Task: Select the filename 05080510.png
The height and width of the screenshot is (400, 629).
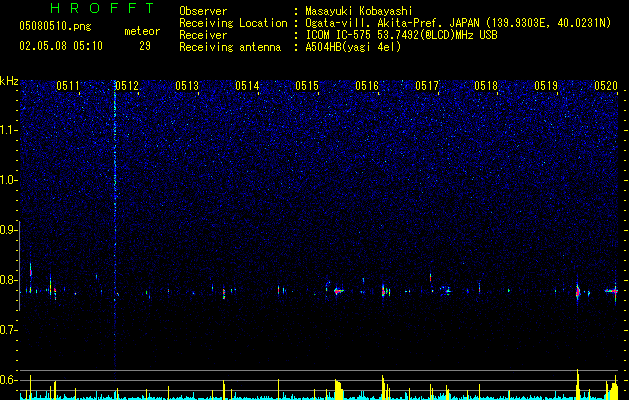Action: (55, 27)
